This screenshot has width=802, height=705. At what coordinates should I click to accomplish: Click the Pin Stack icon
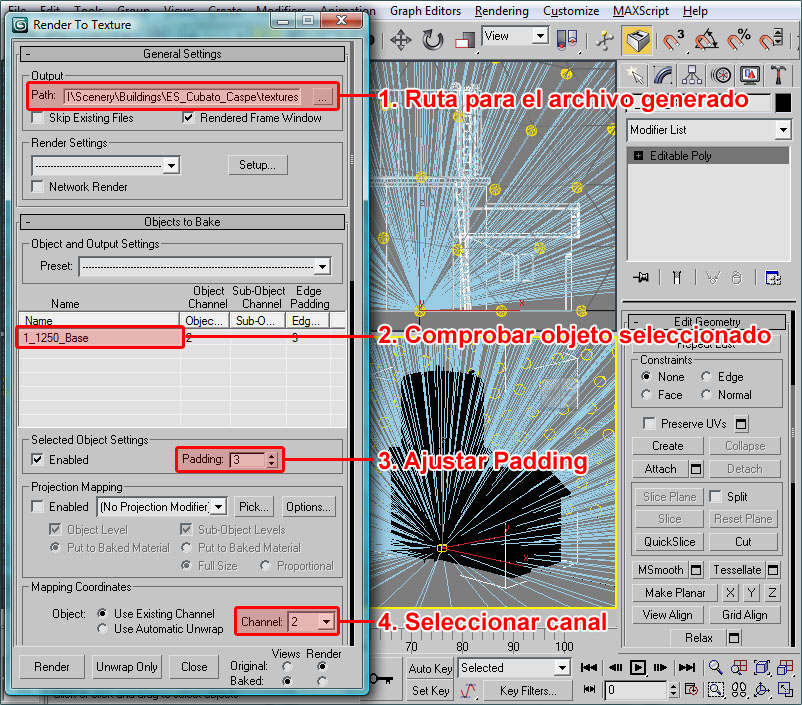(x=641, y=277)
